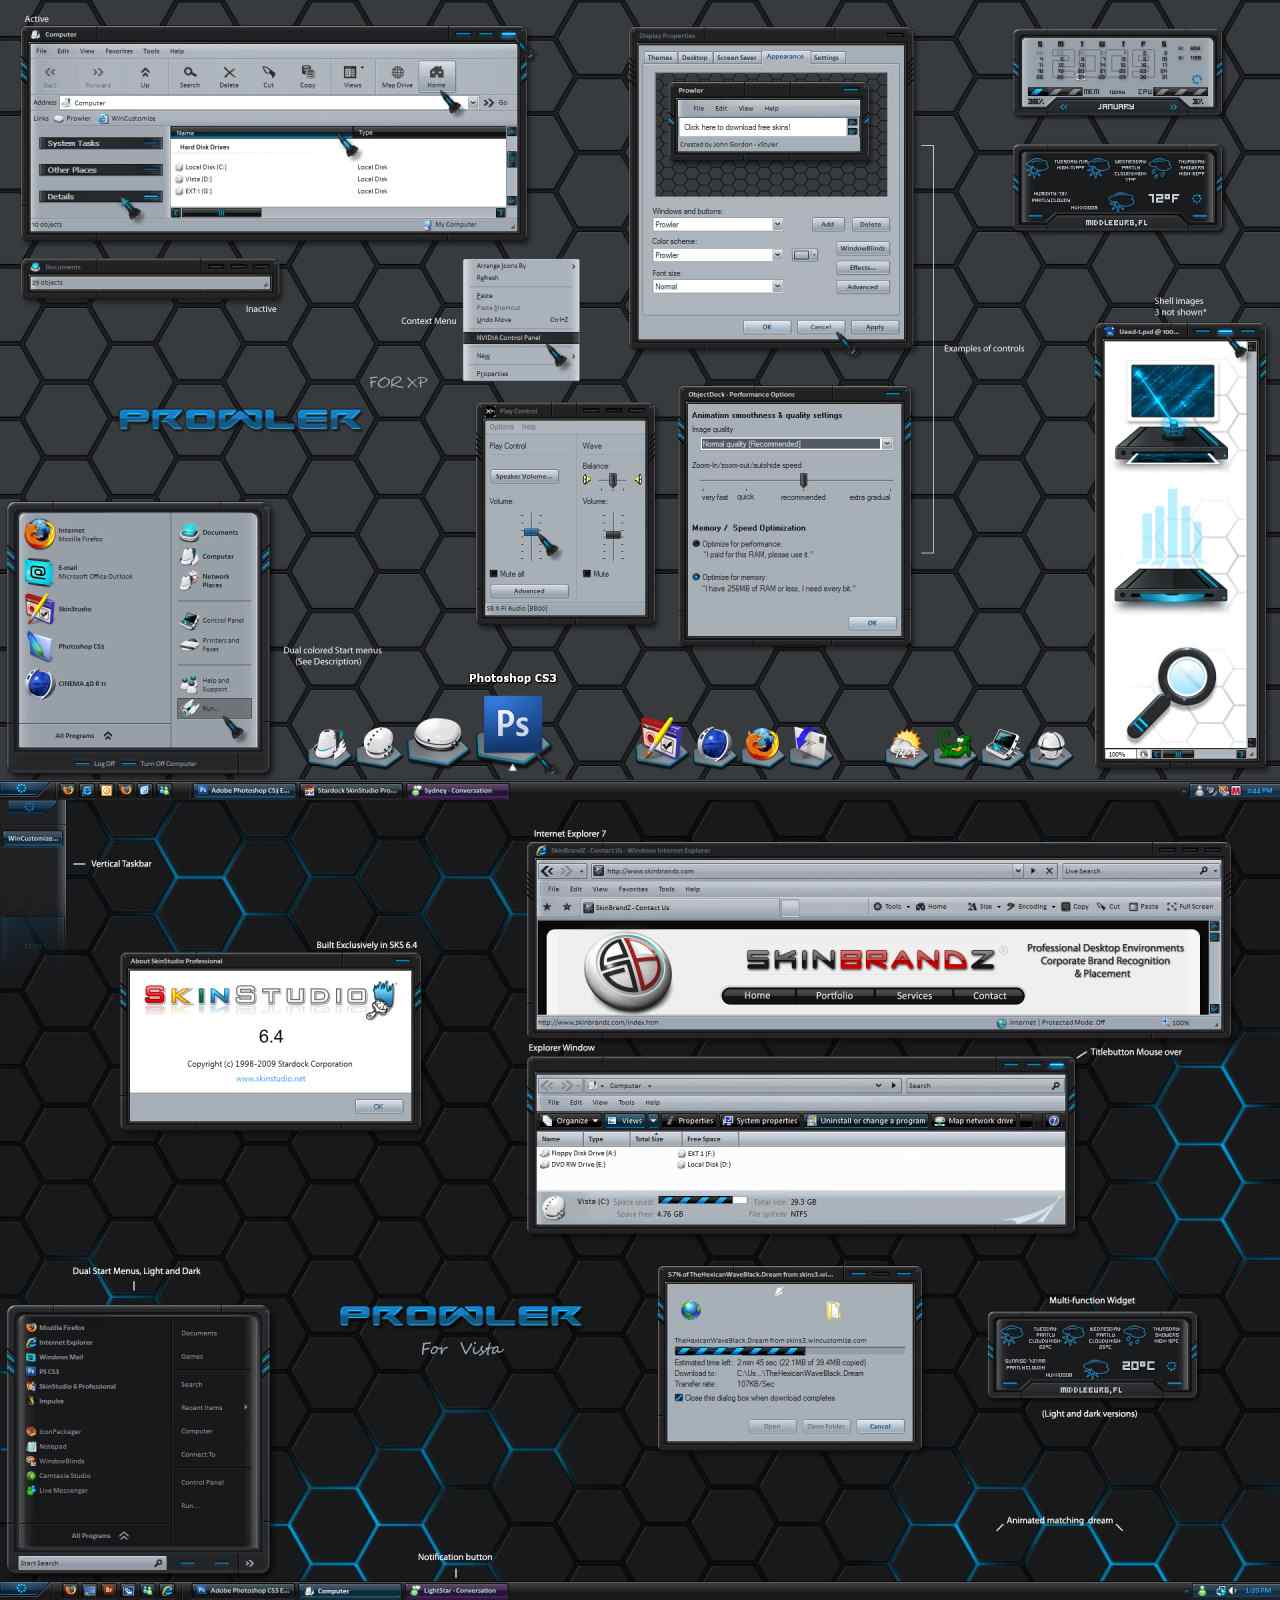Click the Firefox icon in the dock
The height and width of the screenshot is (1600, 1280).
point(761,744)
